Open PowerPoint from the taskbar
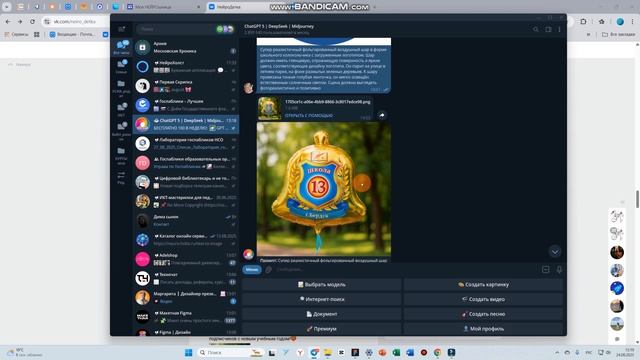Image resolution: width=640 pixels, height=360 pixels. [382, 353]
